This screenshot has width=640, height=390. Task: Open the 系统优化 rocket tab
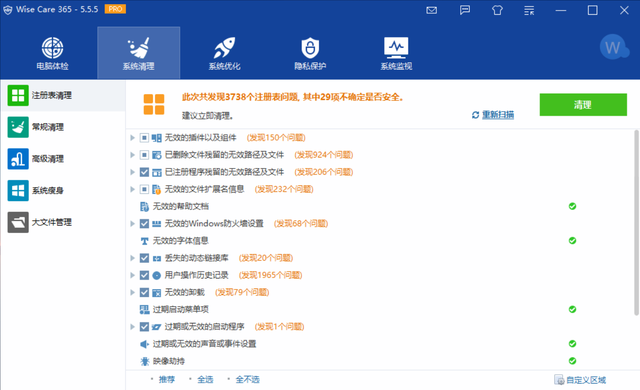pyautogui.click(x=224, y=53)
